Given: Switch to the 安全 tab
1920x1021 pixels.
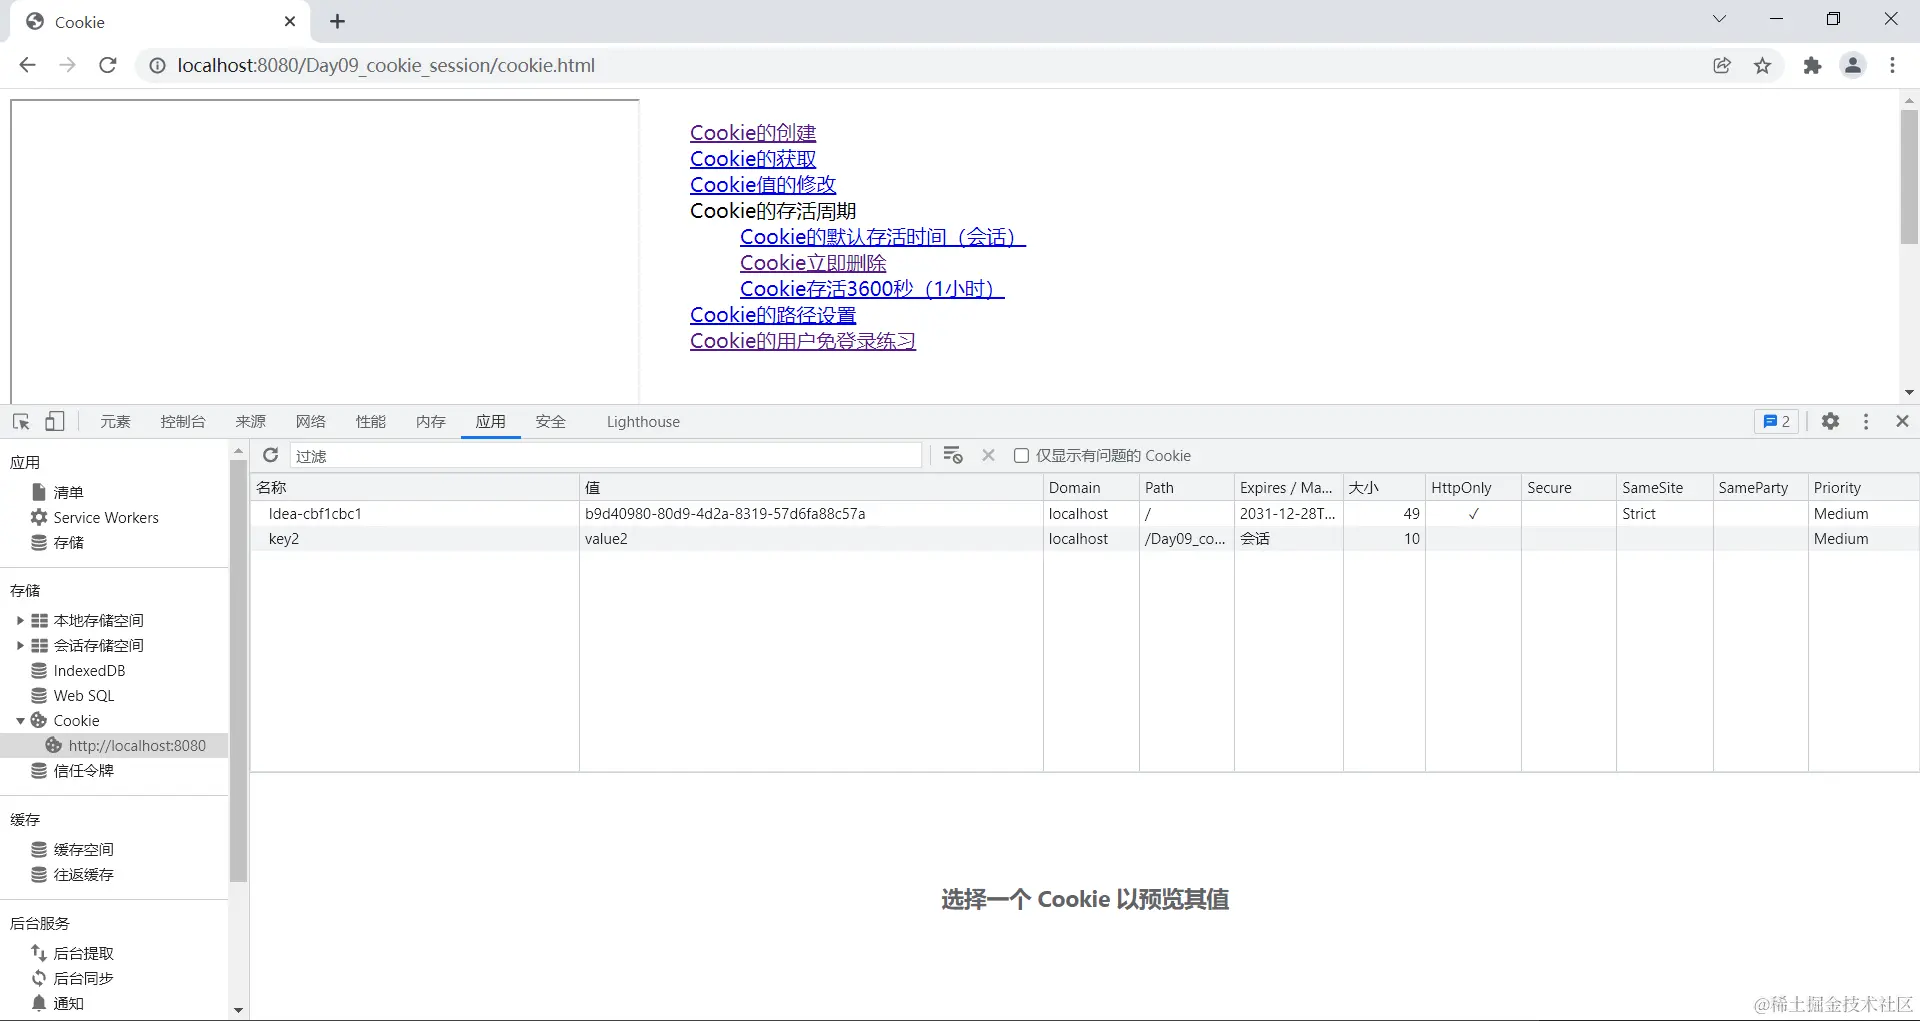Looking at the screenshot, I should (x=551, y=422).
